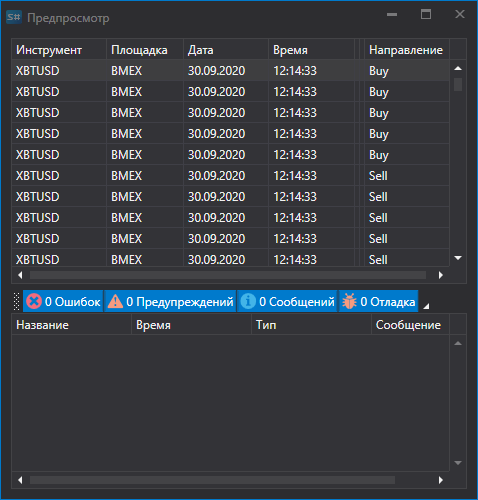Click XBTUSD in the second Sell row

pyautogui.click(x=59, y=197)
